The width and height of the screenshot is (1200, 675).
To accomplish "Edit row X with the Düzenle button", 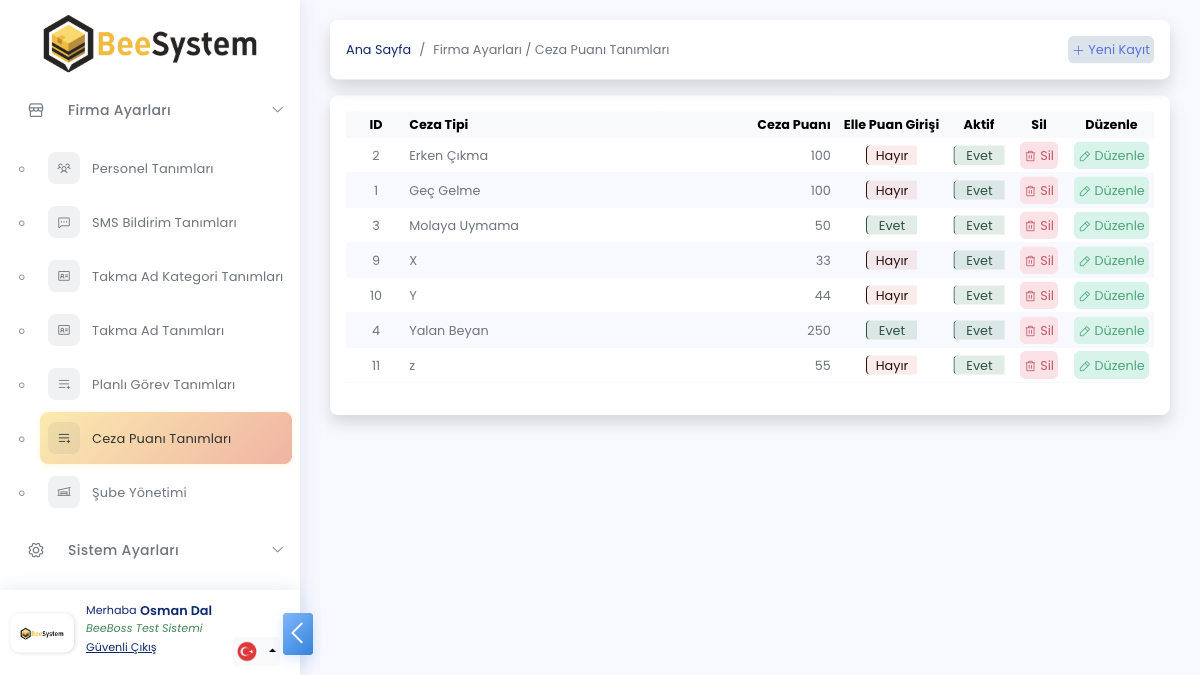I will point(1111,261).
